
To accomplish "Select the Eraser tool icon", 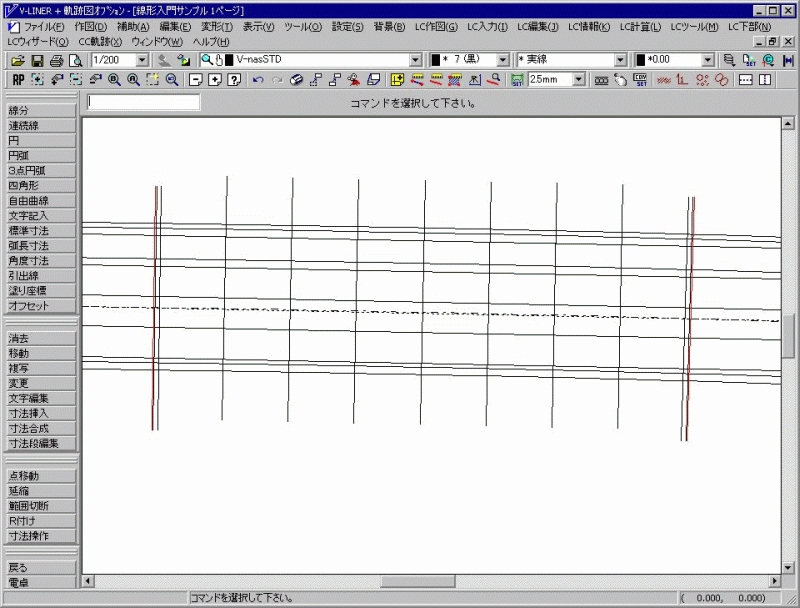I will click(x=297, y=80).
